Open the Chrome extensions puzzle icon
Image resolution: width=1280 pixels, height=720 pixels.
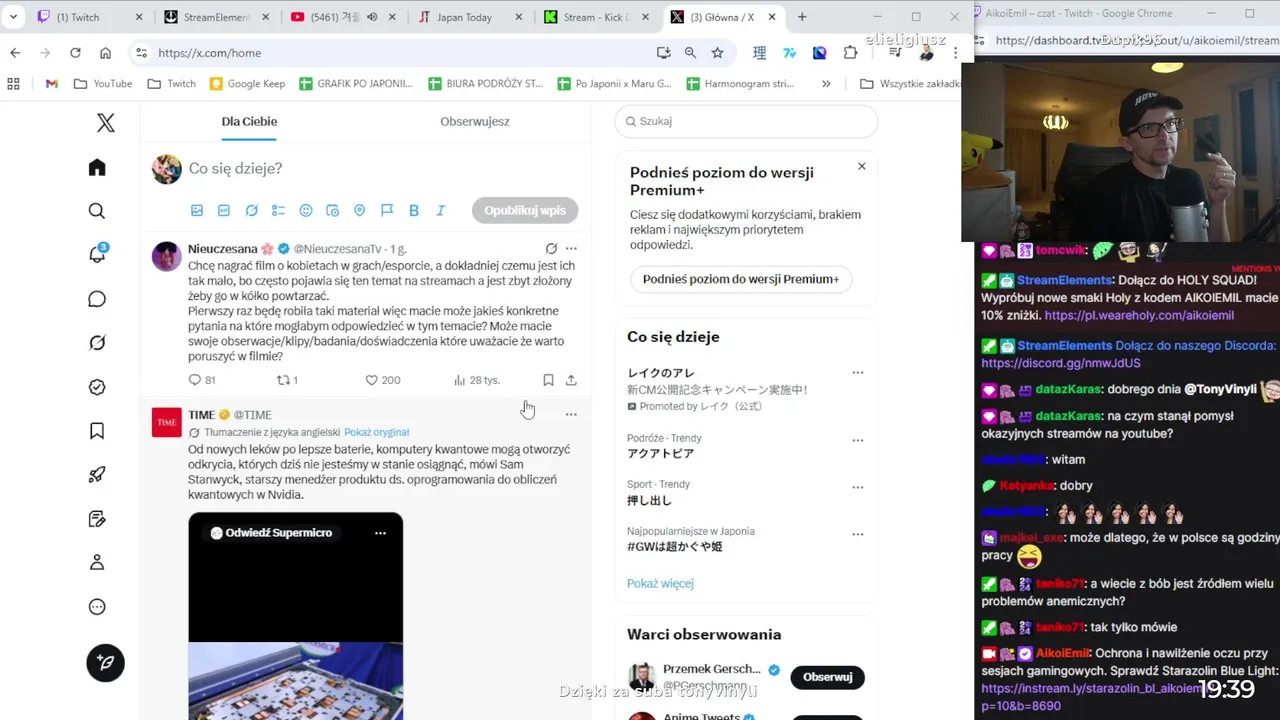pos(851,53)
